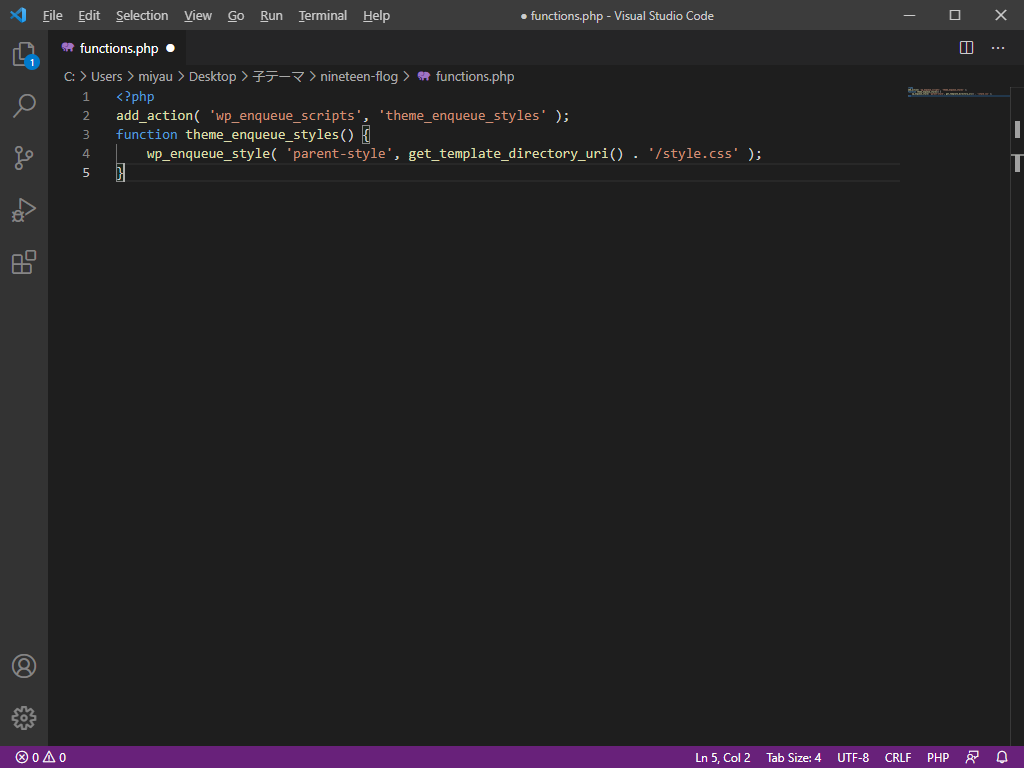This screenshot has width=1024, height=768.
Task: Change UTF-8 encoding in status bar
Action: (x=853, y=758)
